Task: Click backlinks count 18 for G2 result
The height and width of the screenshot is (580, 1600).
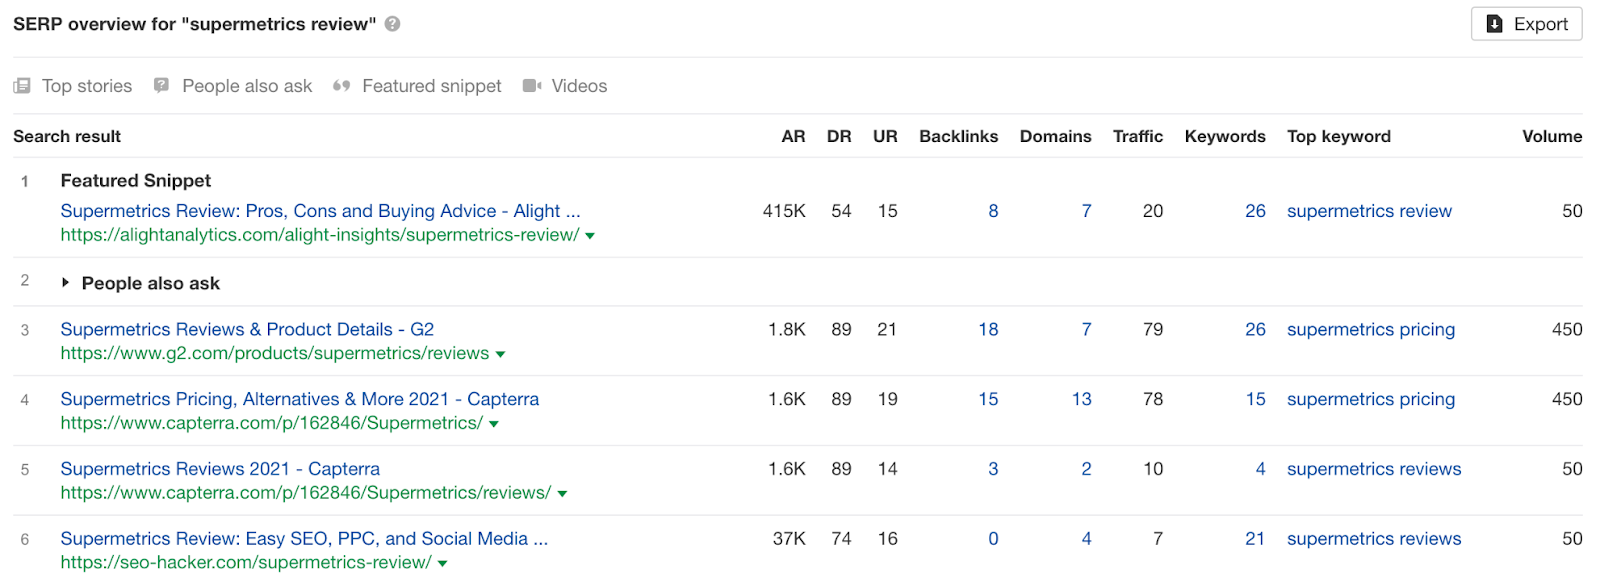Action: pos(988,329)
